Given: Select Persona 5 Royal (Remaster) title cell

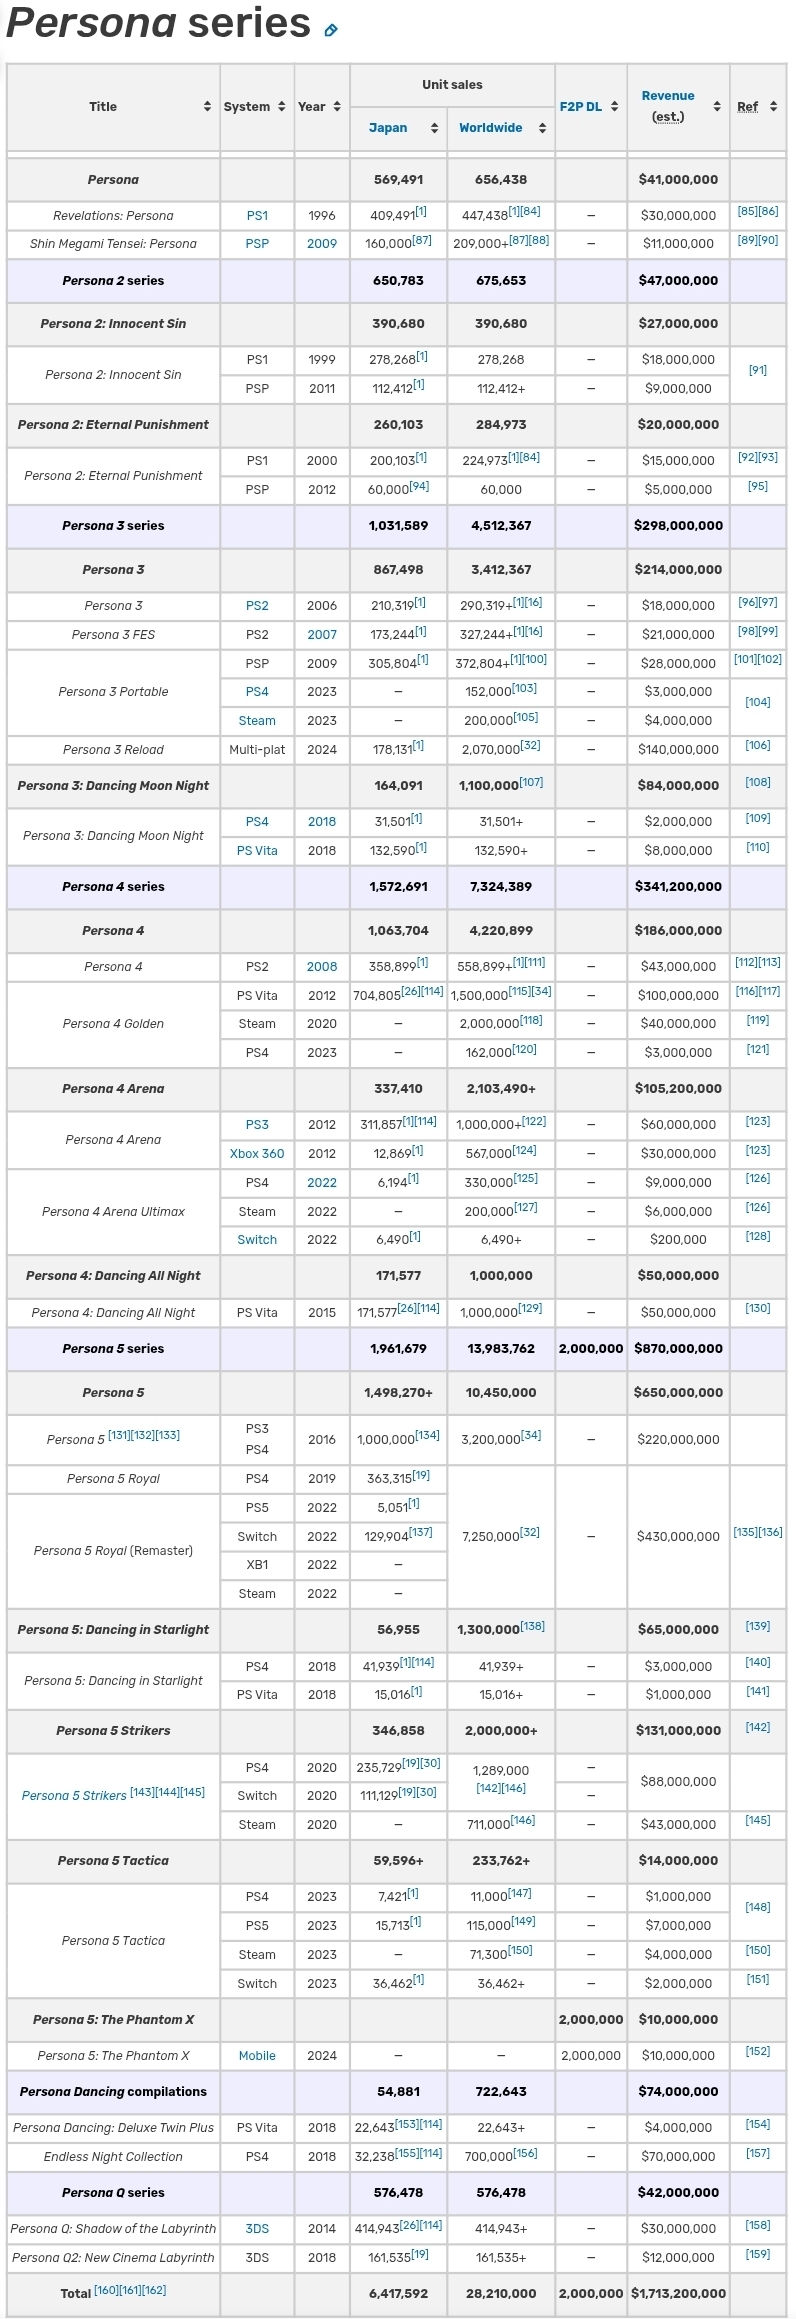Looking at the screenshot, I should [x=113, y=1551].
